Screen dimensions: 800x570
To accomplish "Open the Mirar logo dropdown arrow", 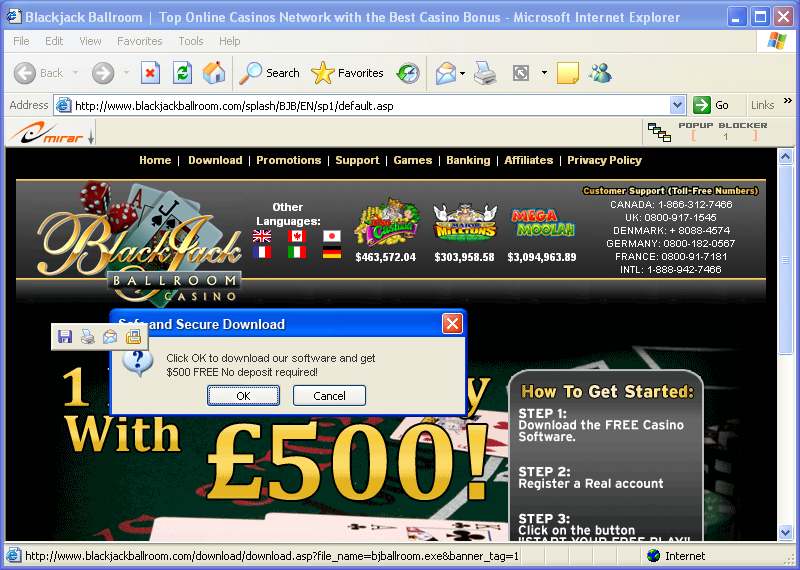I will 91,137.
